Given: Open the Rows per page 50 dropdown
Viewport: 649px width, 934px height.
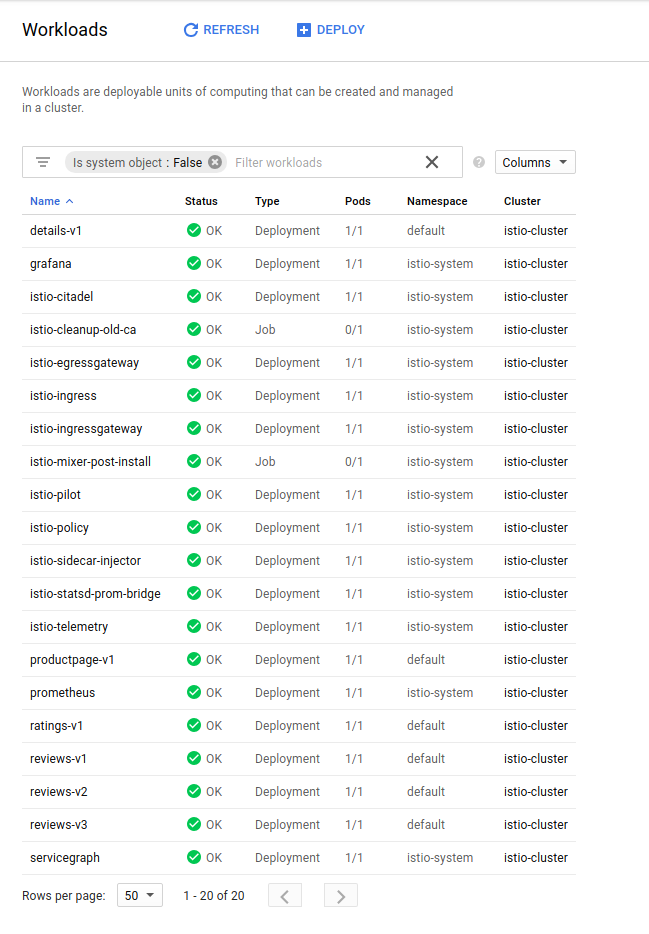Looking at the screenshot, I should (140, 895).
